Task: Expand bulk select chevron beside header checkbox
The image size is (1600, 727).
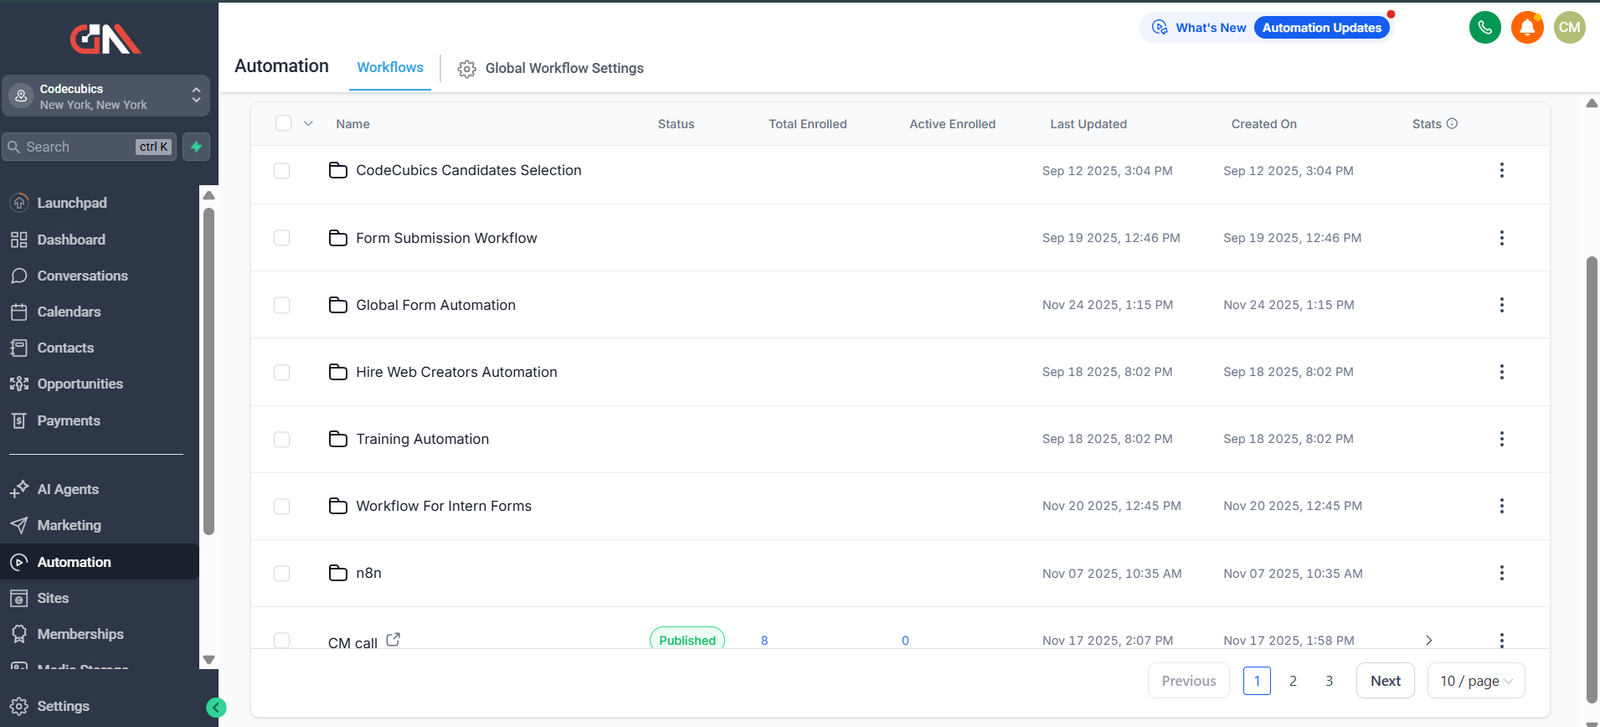Action: (308, 124)
